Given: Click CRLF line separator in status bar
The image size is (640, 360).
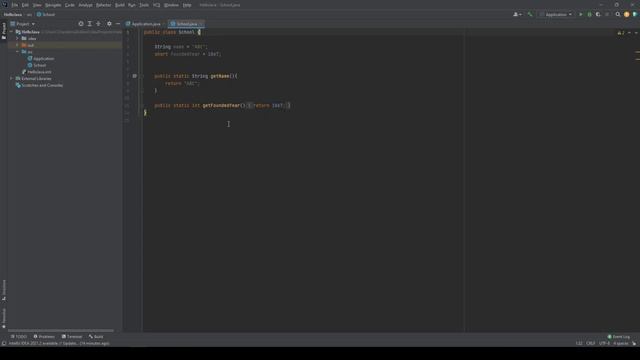Looking at the screenshot, I should tap(591, 344).
